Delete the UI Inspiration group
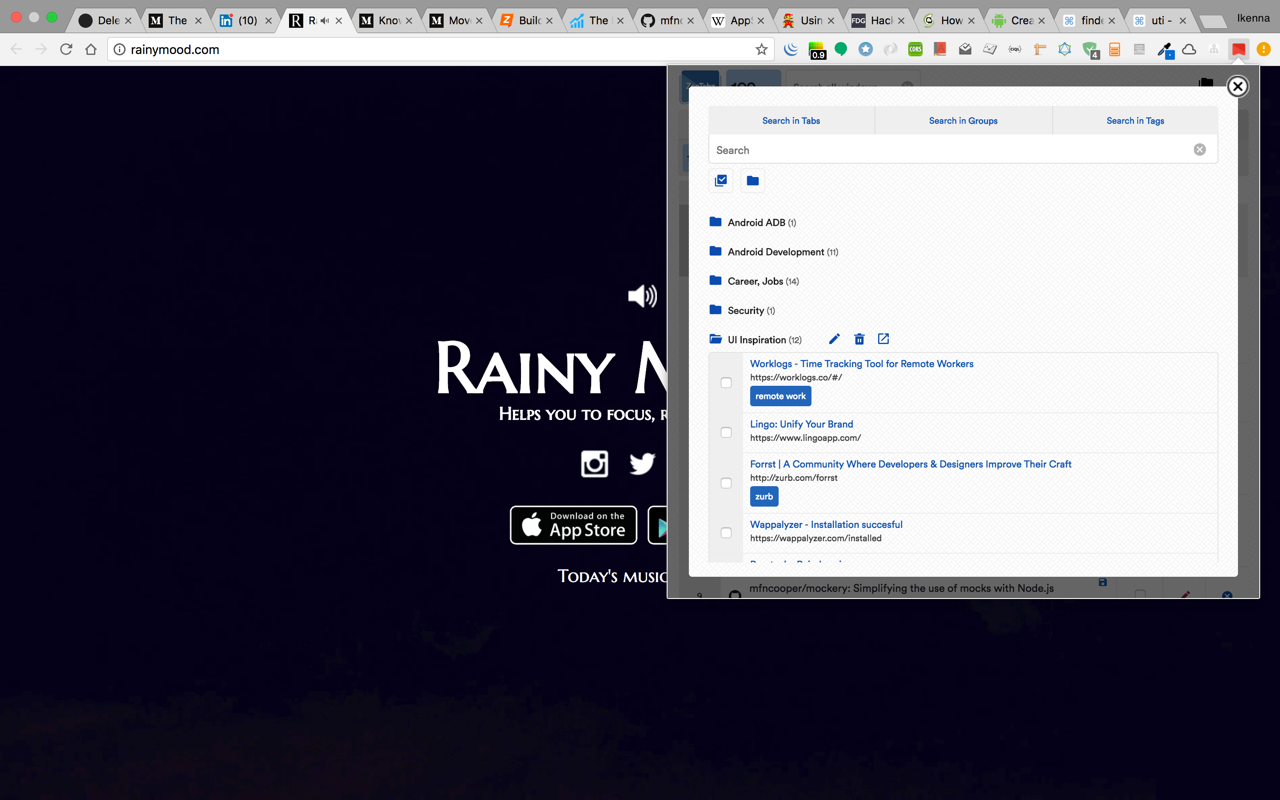 click(859, 339)
